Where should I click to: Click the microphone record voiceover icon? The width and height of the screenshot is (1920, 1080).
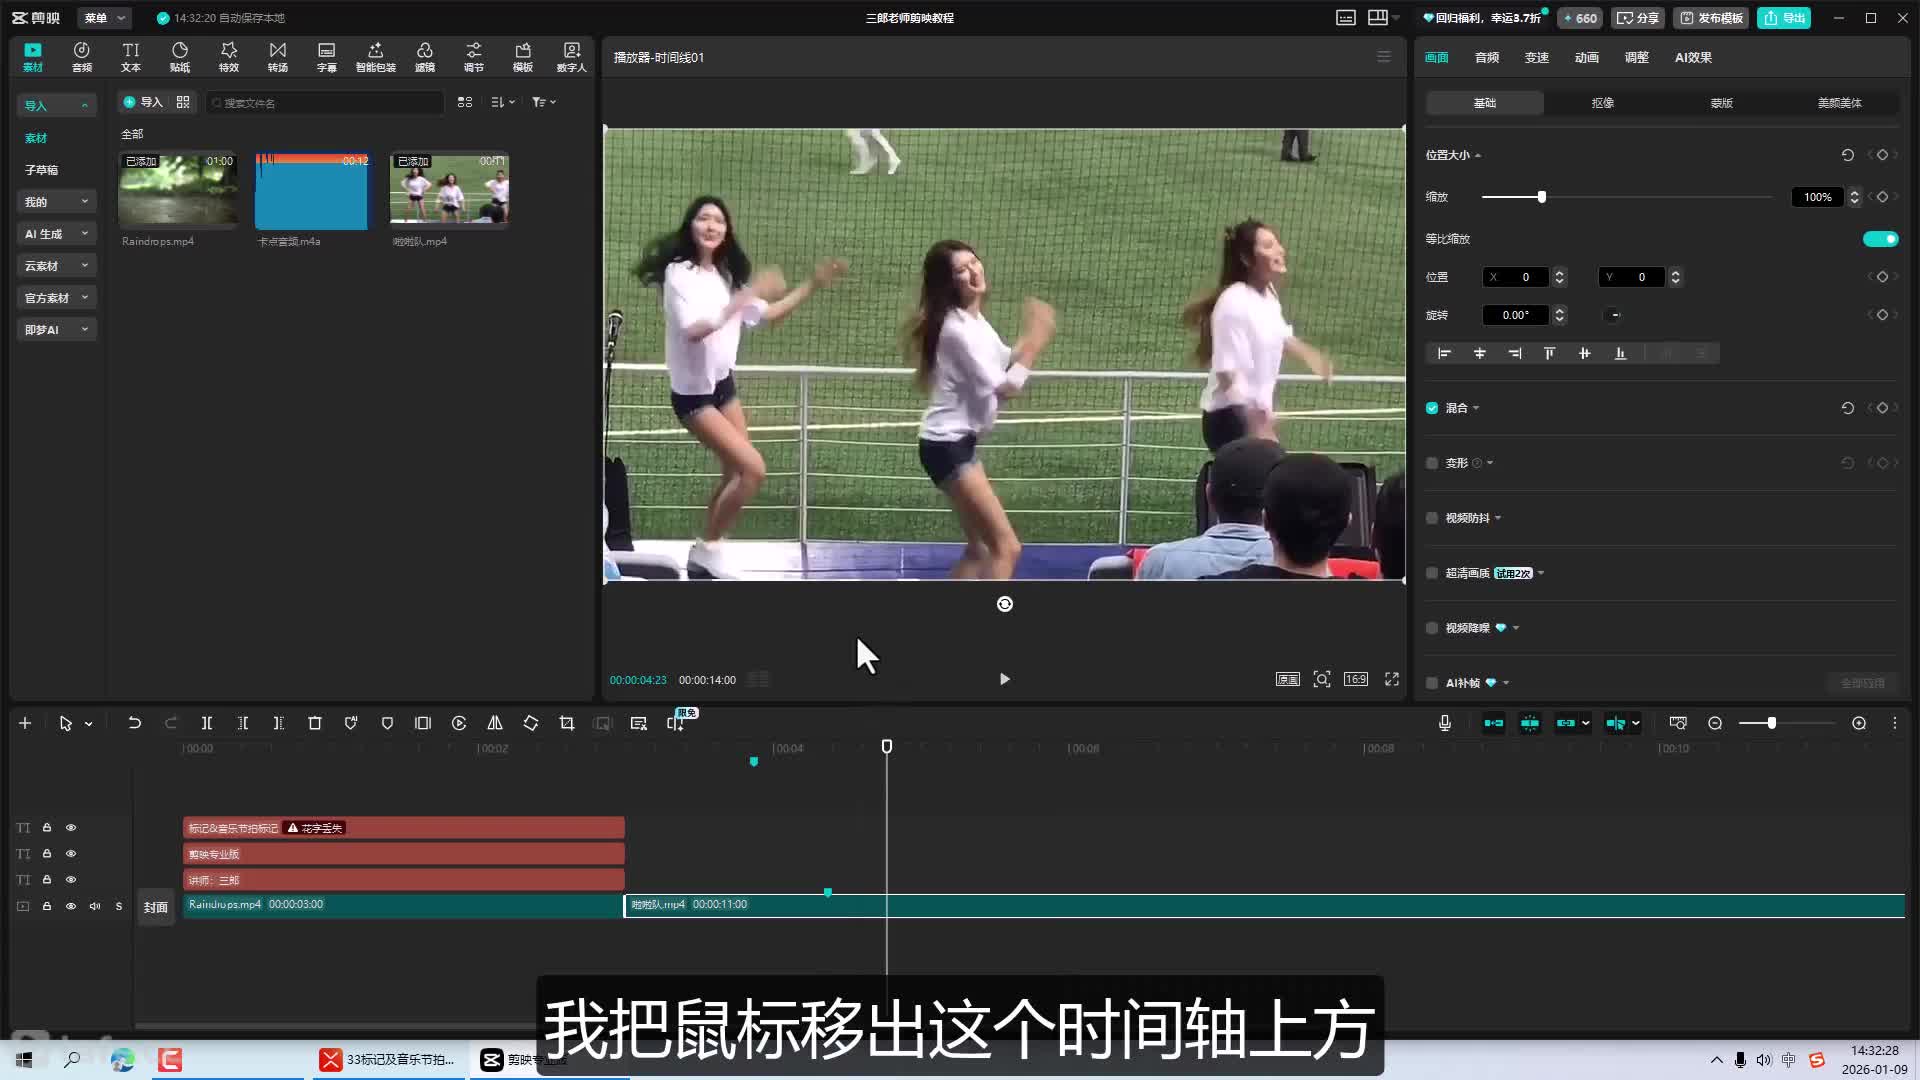(x=1445, y=723)
